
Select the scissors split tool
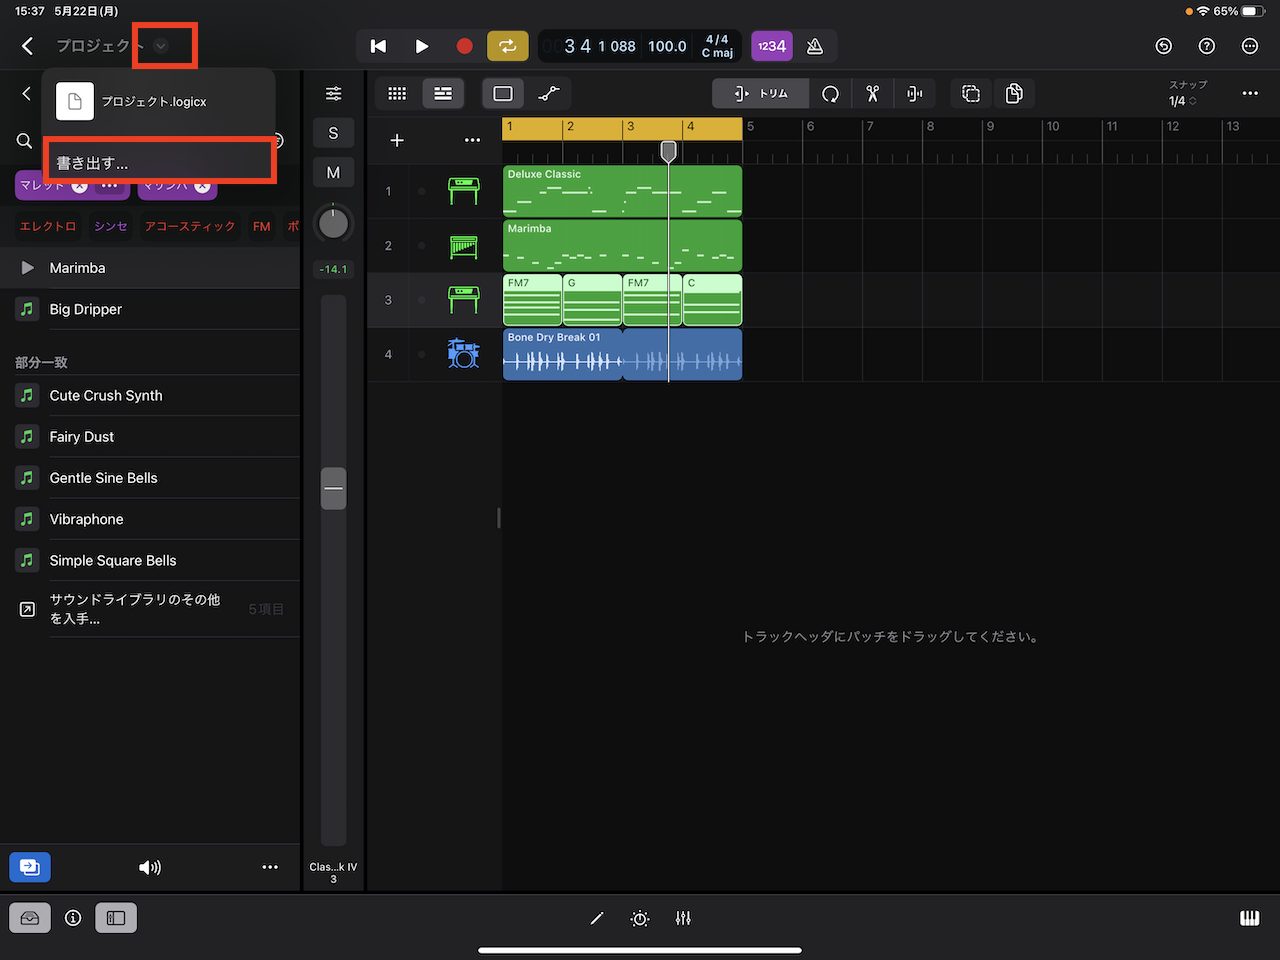[872, 93]
